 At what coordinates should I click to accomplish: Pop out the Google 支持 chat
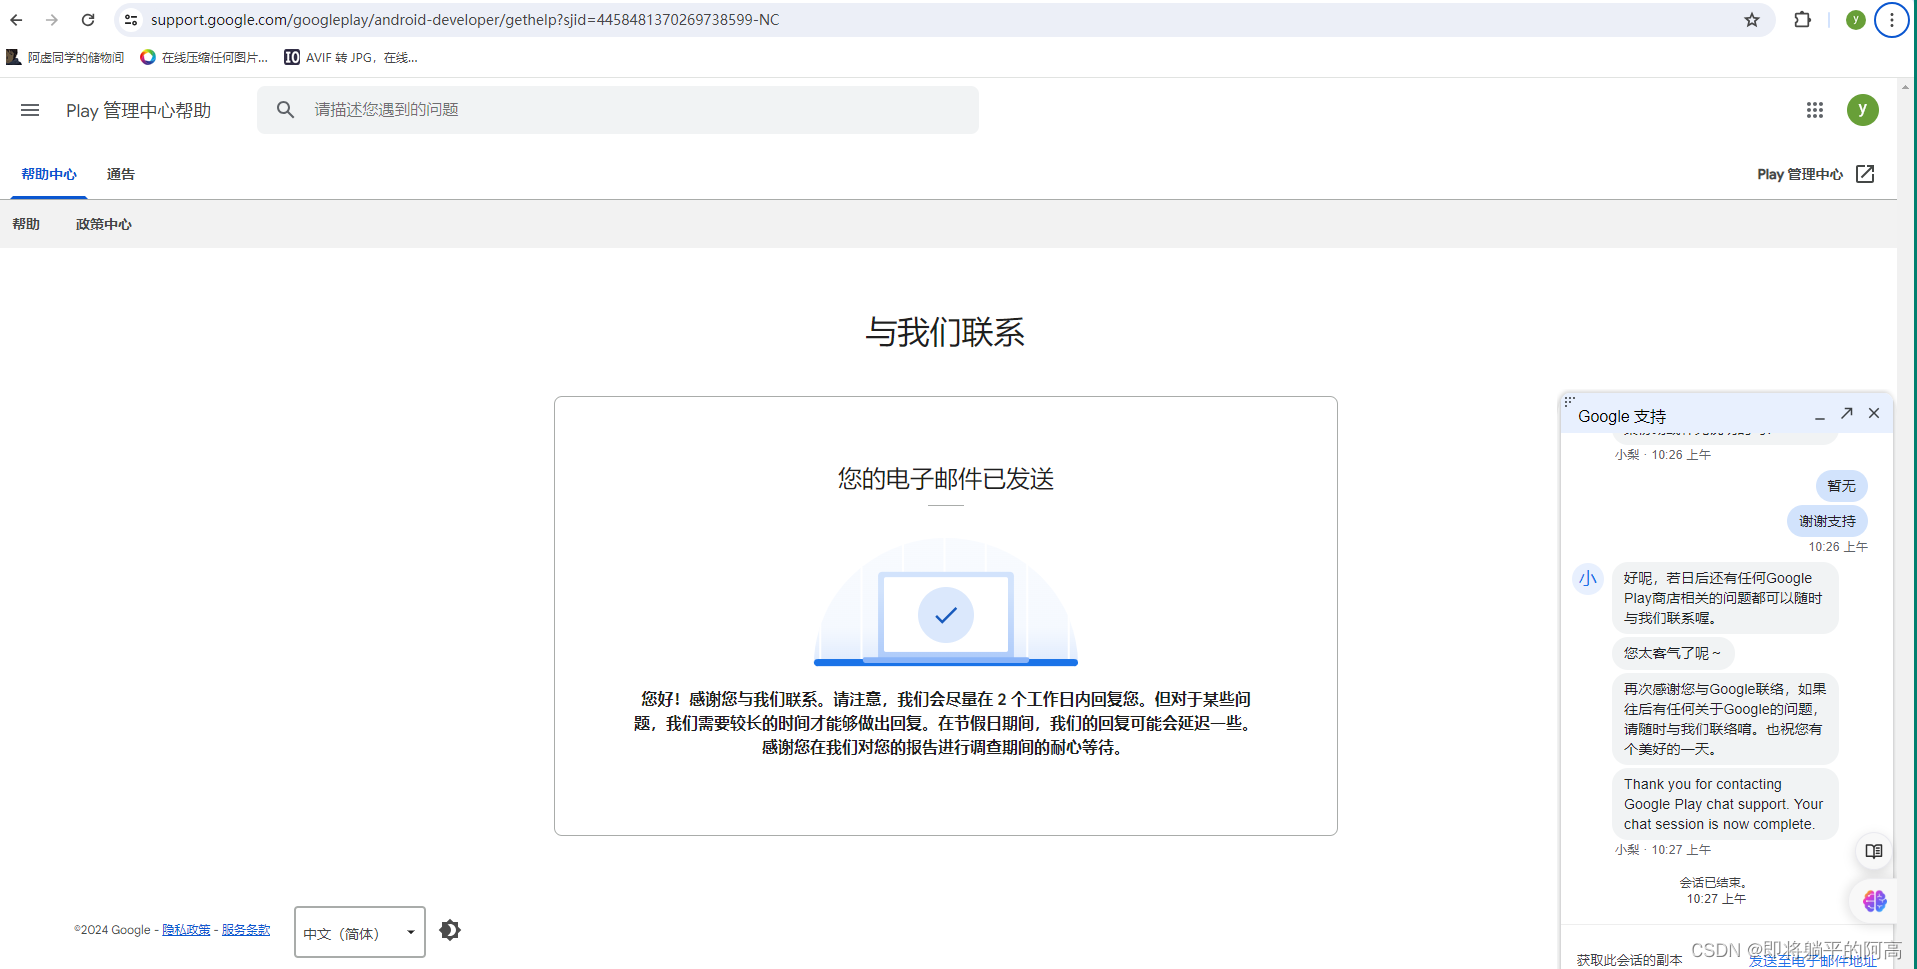(1847, 413)
